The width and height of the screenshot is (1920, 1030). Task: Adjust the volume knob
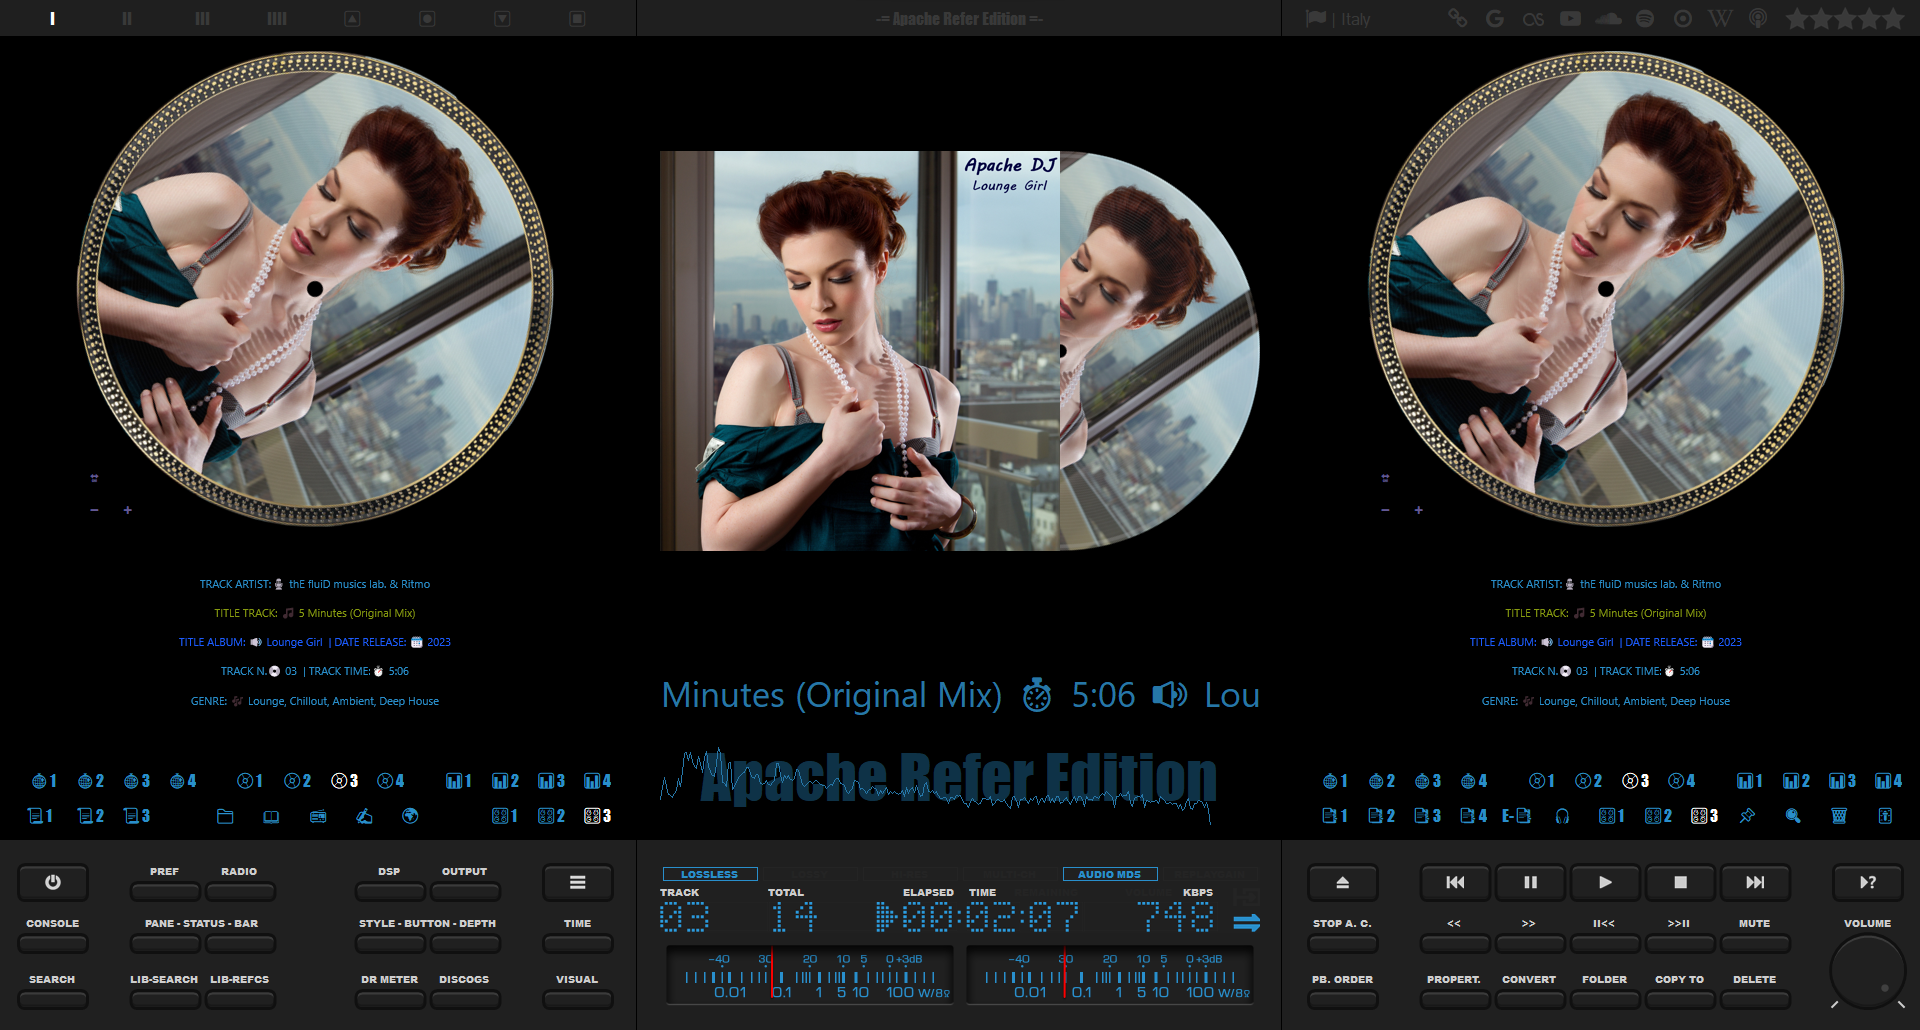[1867, 971]
